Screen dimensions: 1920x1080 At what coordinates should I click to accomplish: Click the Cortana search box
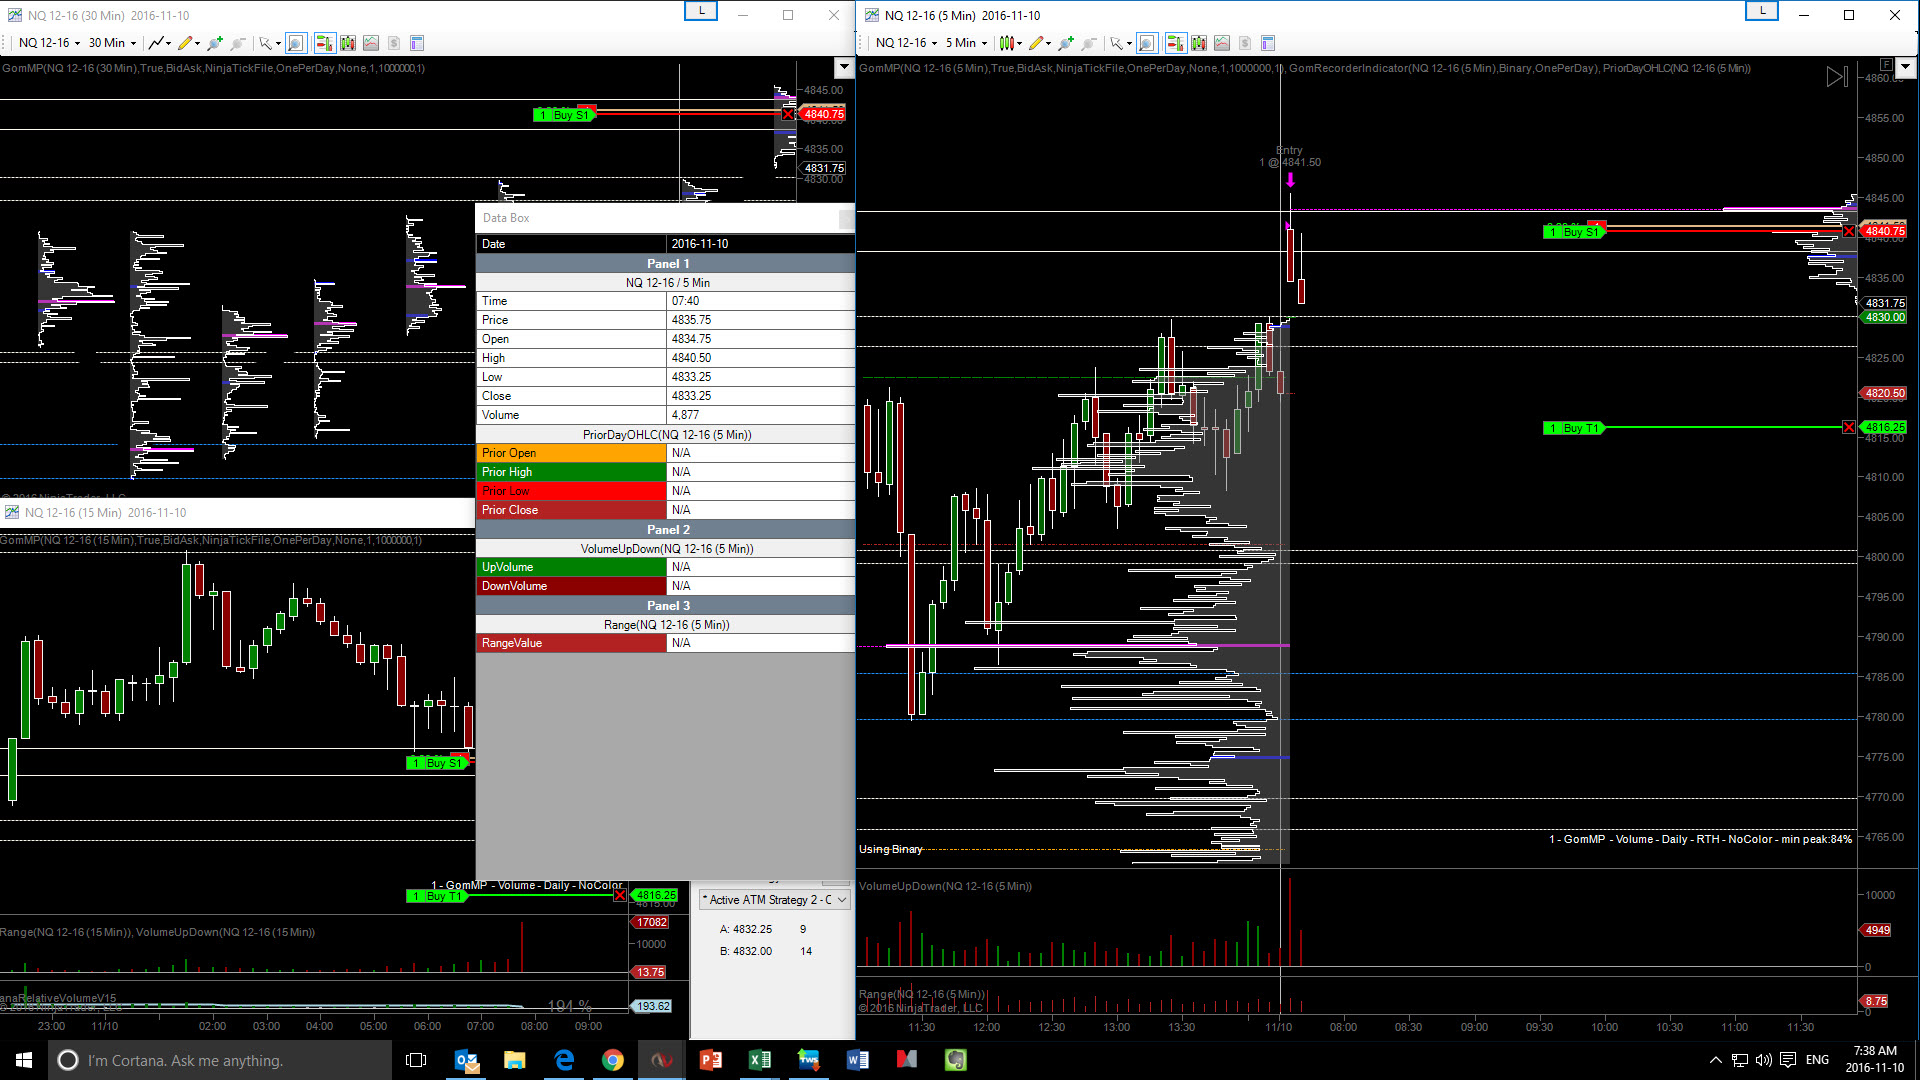tap(220, 1060)
